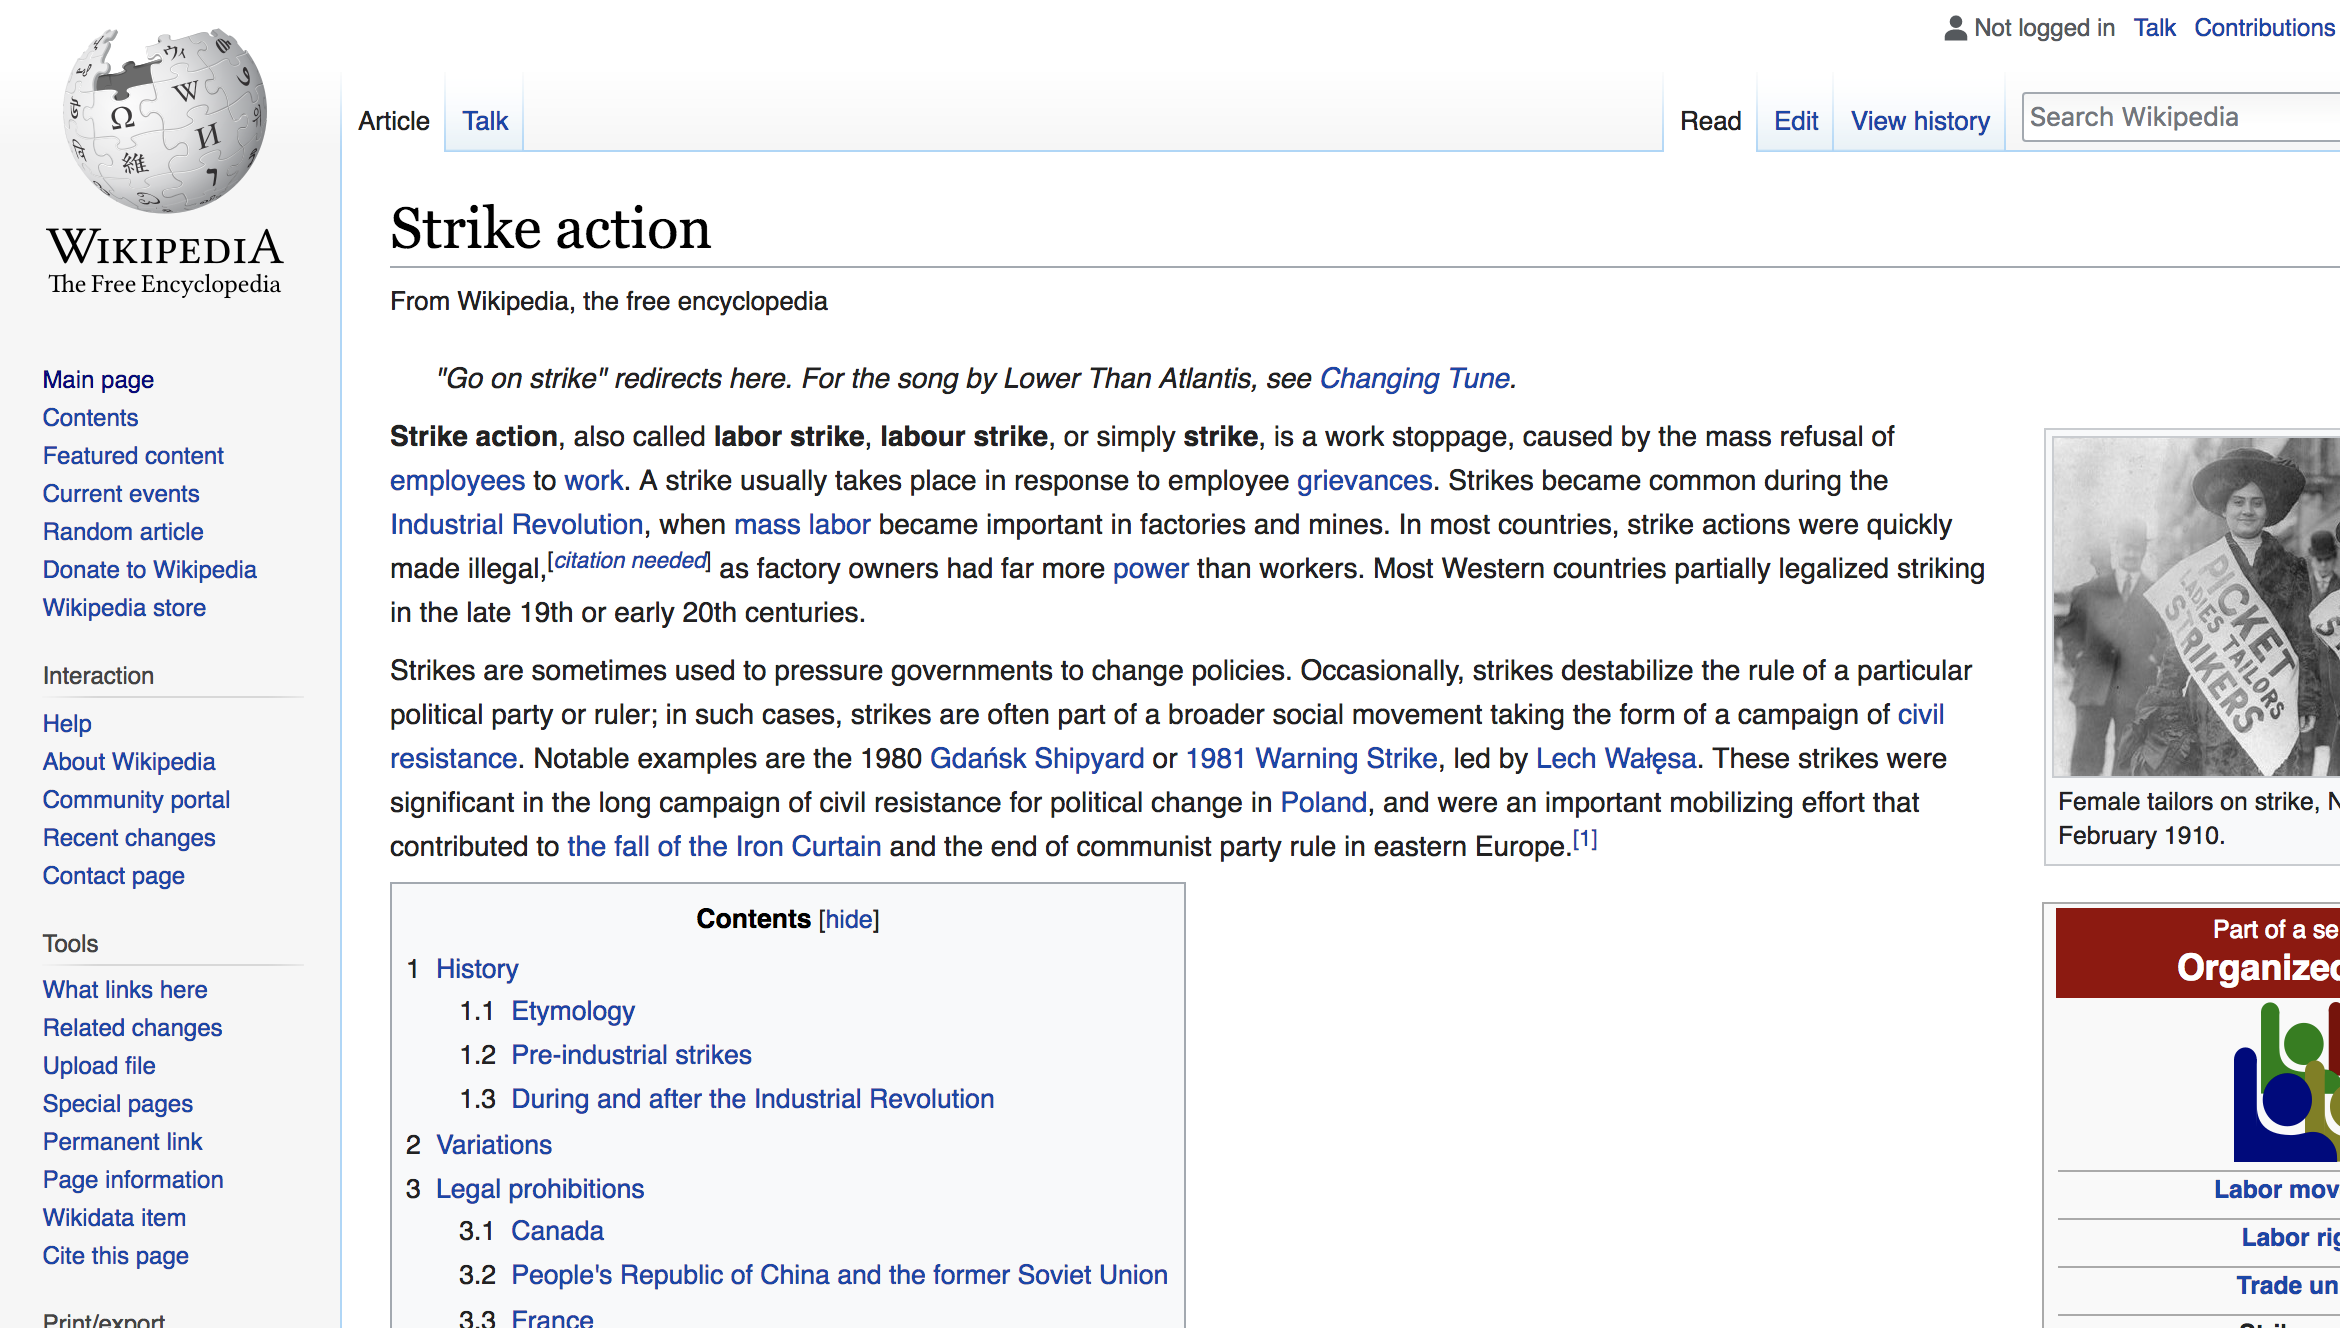Jump to section 3.1 Canada

click(557, 1231)
